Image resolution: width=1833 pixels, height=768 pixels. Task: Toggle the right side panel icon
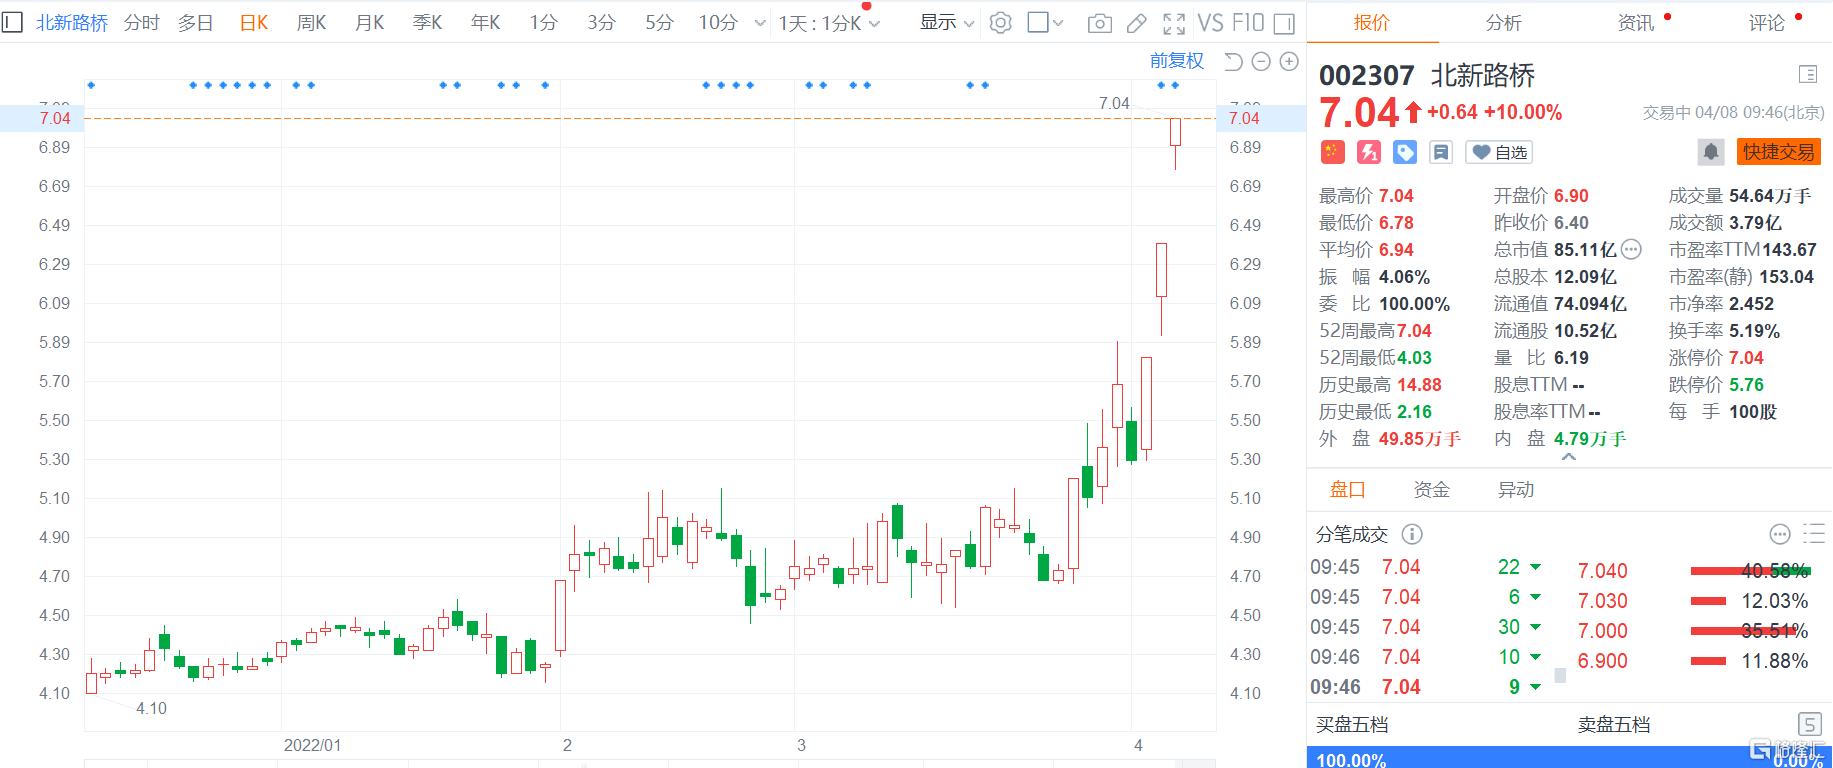tap(1284, 23)
